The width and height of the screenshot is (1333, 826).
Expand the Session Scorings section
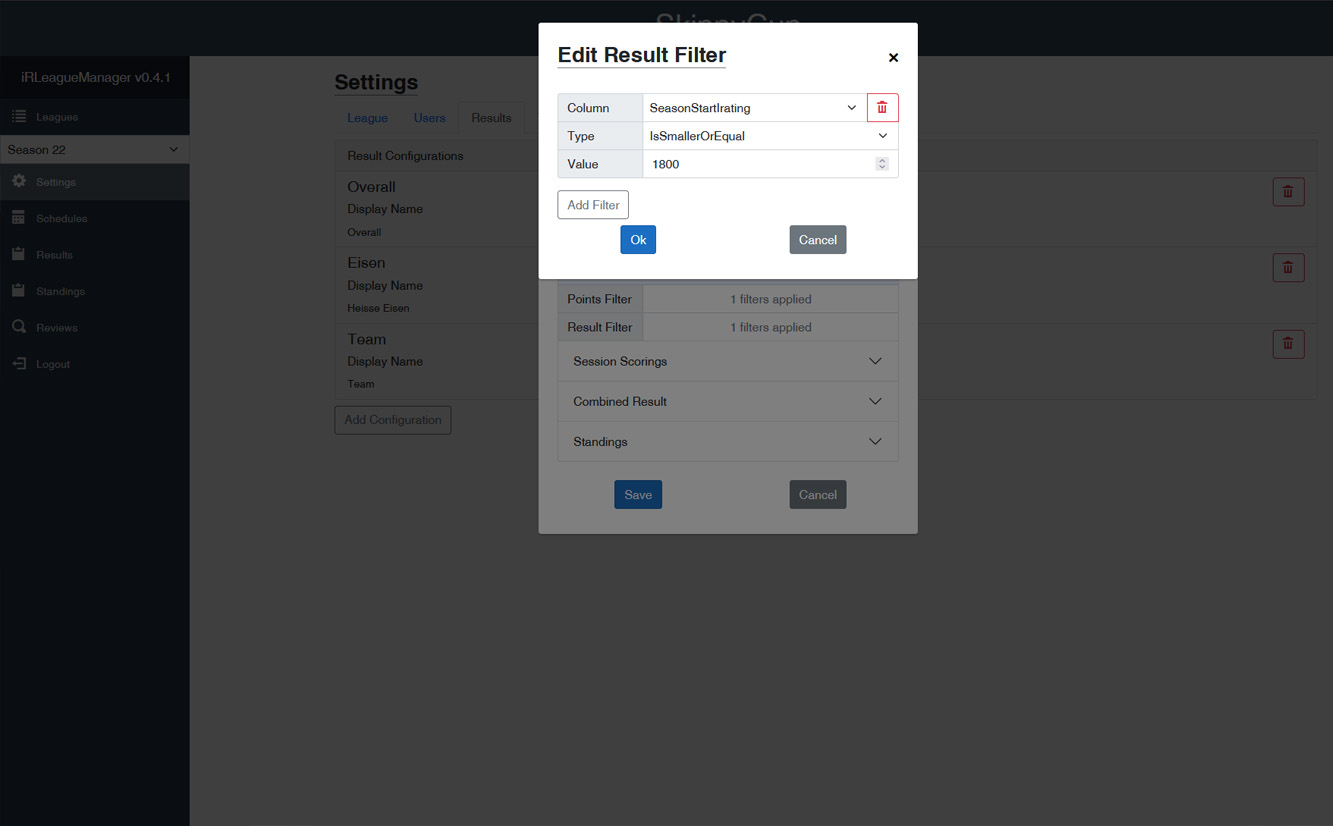(727, 361)
